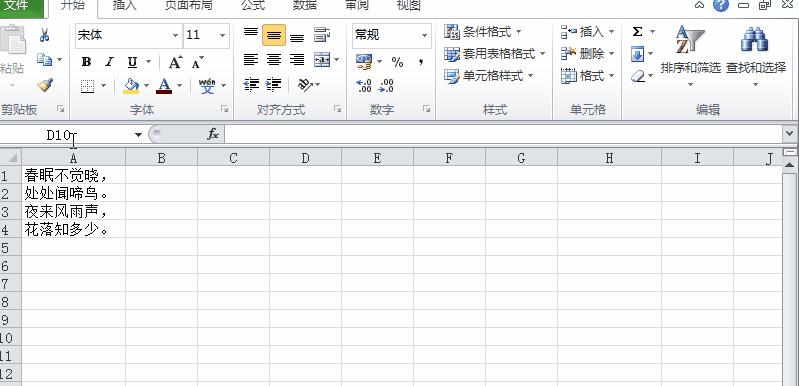Image resolution: width=799 pixels, height=386 pixels.
Task: Select column D header
Action: click(305, 158)
